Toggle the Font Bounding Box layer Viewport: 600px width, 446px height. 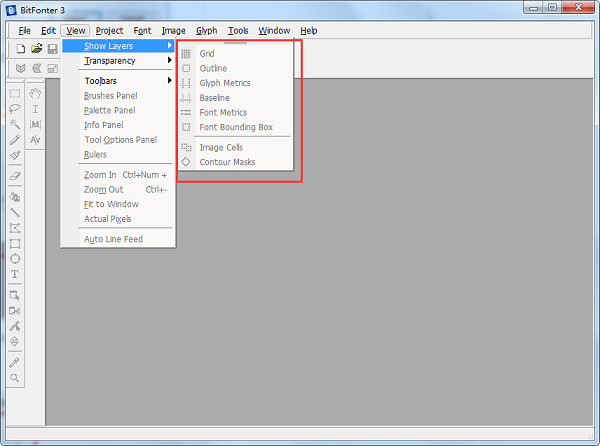coord(235,127)
